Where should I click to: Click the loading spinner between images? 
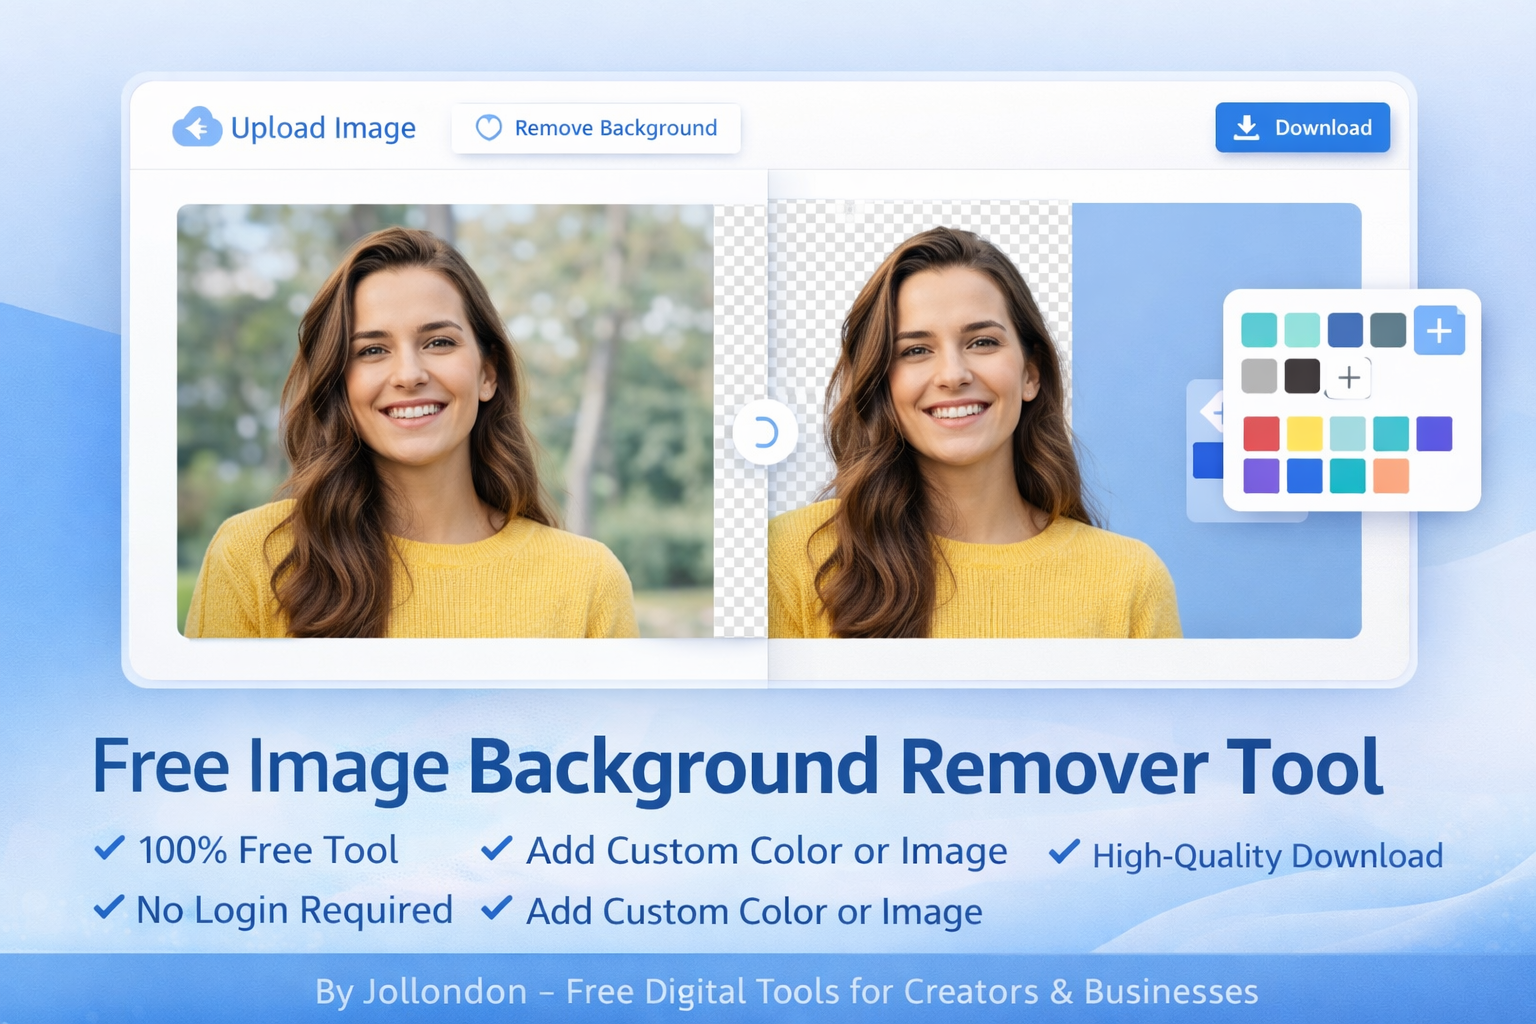(x=764, y=433)
